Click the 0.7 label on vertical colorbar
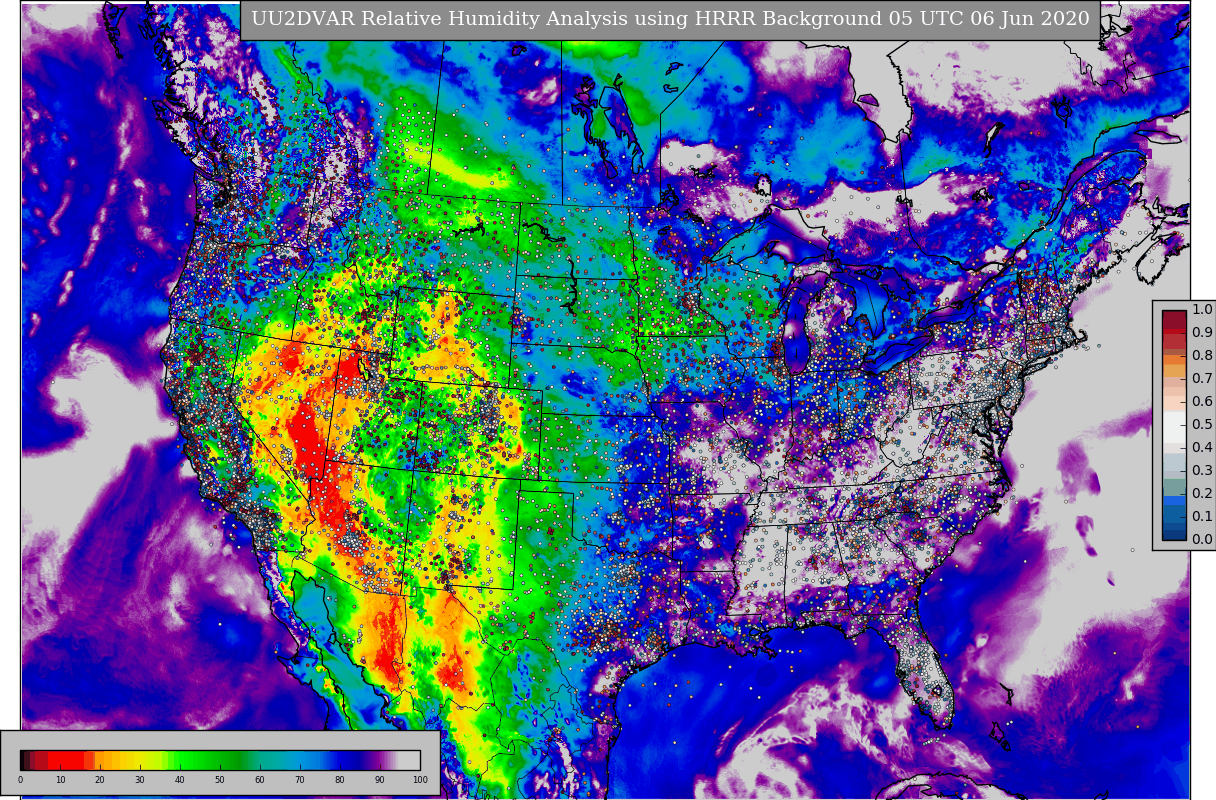 pyautogui.click(x=1202, y=378)
